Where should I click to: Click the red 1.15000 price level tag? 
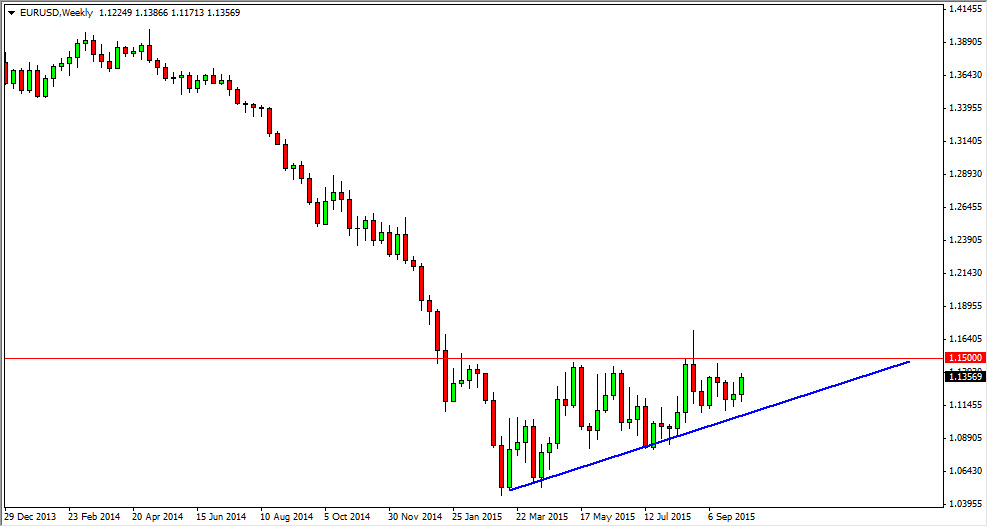pyautogui.click(x=967, y=357)
